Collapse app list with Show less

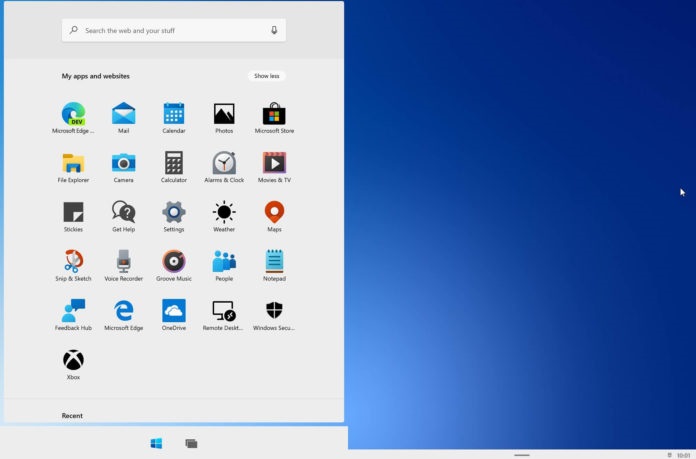point(267,76)
